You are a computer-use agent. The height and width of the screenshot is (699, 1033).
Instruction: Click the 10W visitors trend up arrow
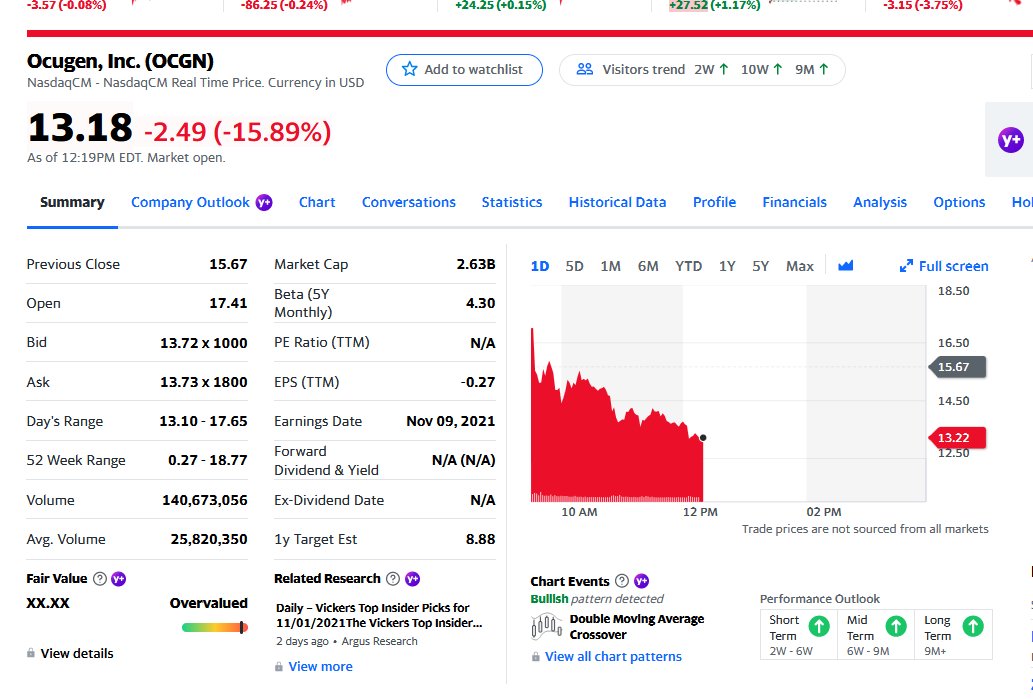click(778, 69)
